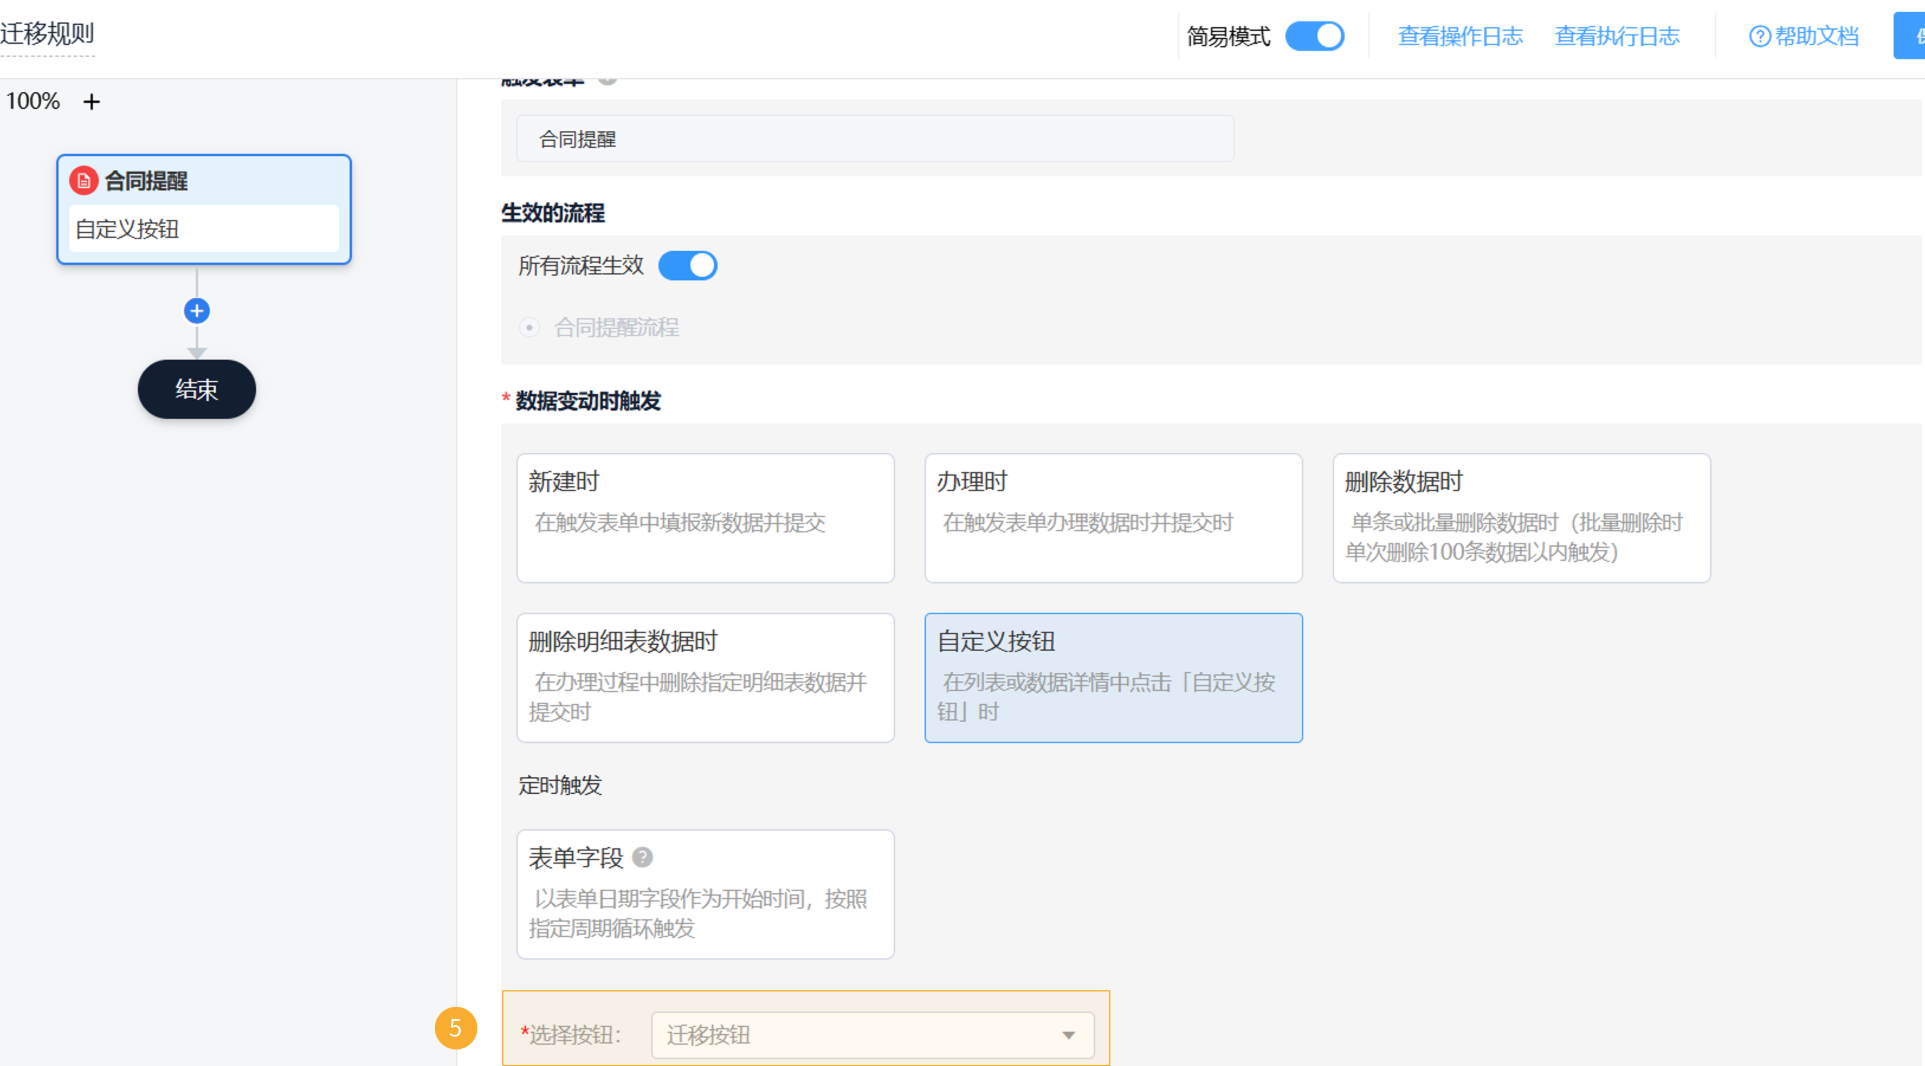Viewport: 1925px width, 1066px height.
Task: Click the 结束 end node
Action: pos(197,389)
